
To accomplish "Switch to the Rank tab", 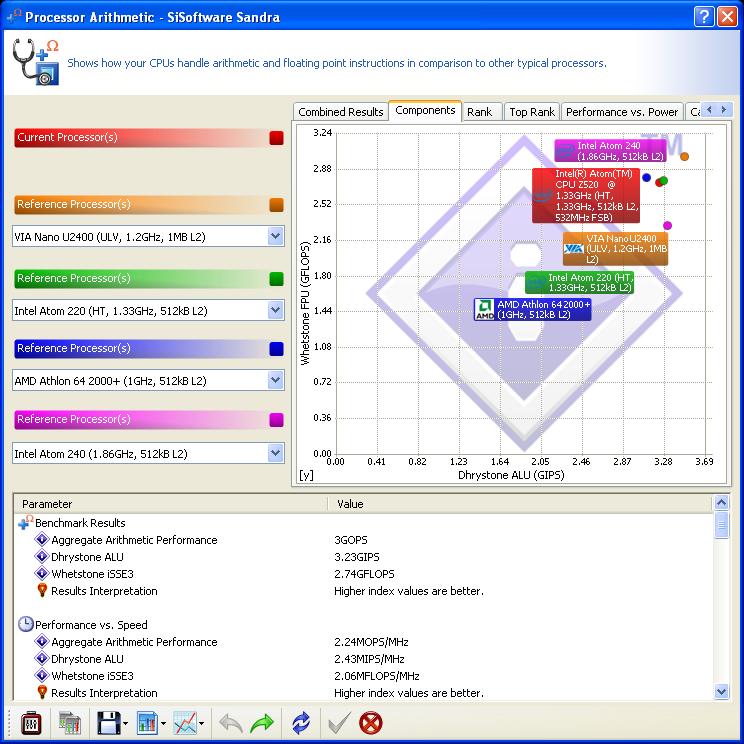I will point(480,112).
